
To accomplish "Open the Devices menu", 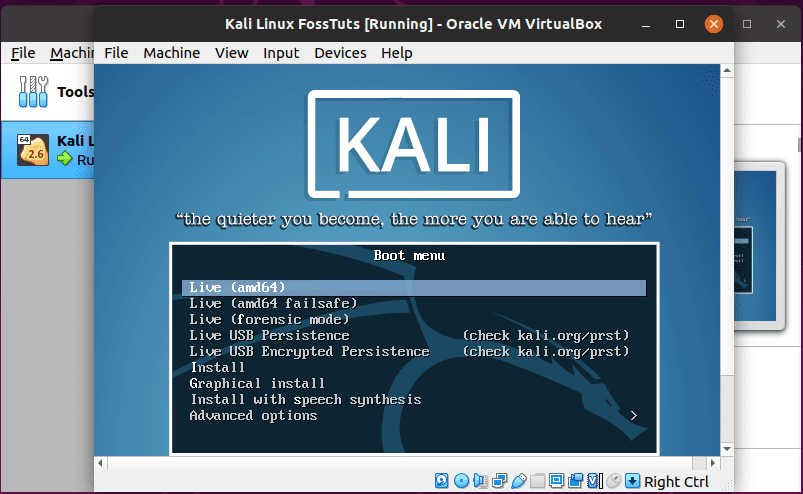I will [x=340, y=53].
